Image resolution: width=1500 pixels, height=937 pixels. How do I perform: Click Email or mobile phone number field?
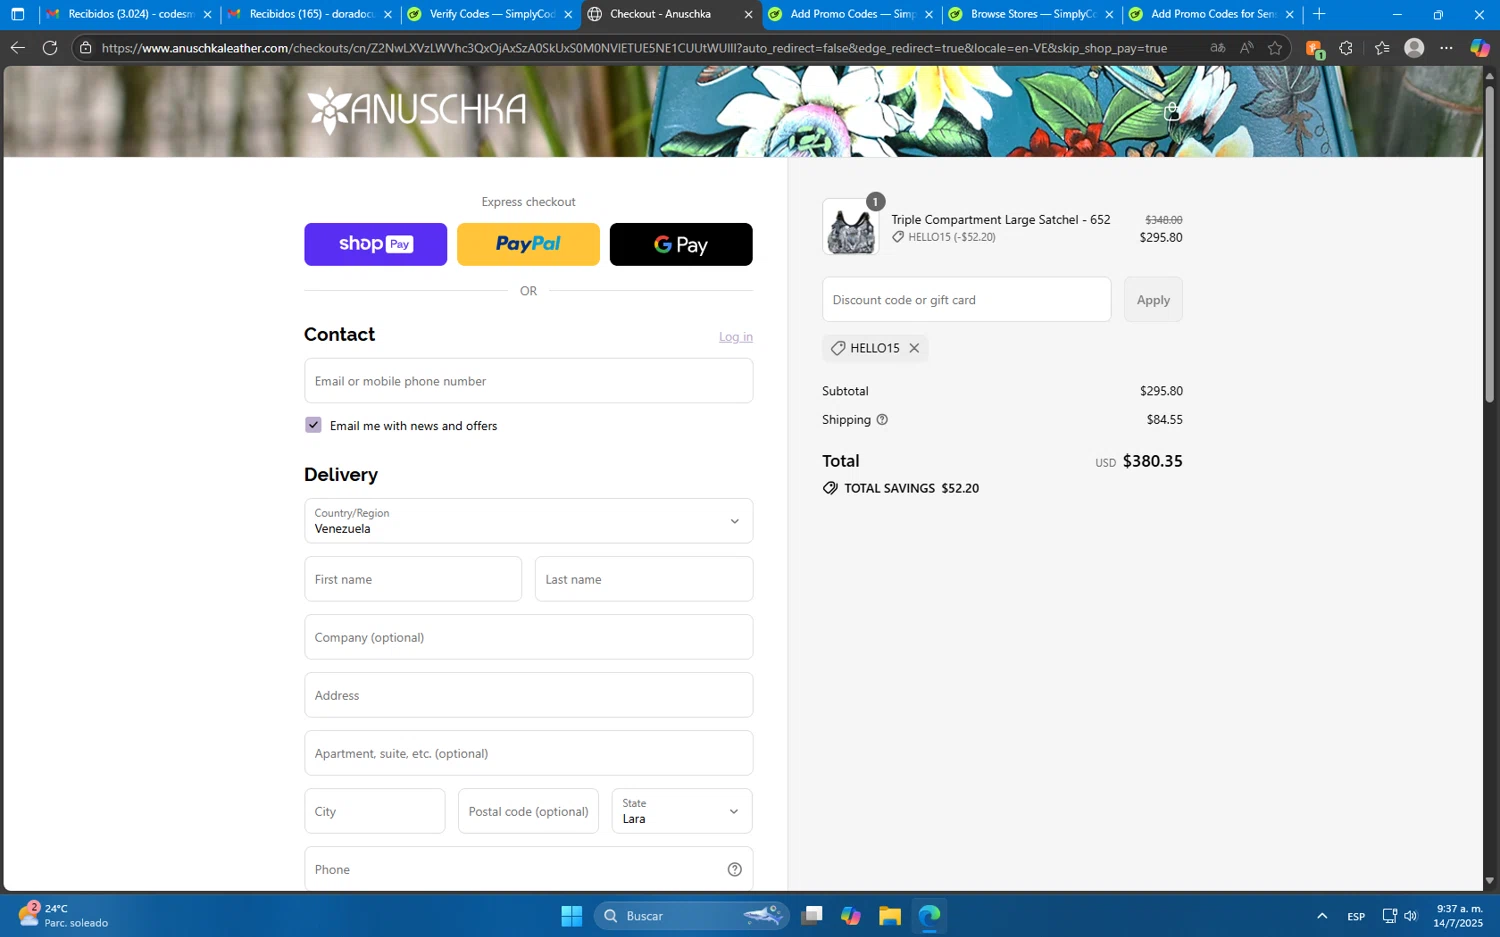point(528,381)
